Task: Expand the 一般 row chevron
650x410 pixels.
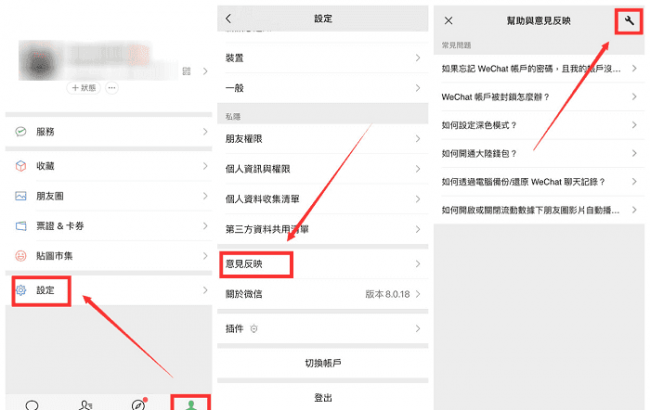Action: click(x=418, y=88)
